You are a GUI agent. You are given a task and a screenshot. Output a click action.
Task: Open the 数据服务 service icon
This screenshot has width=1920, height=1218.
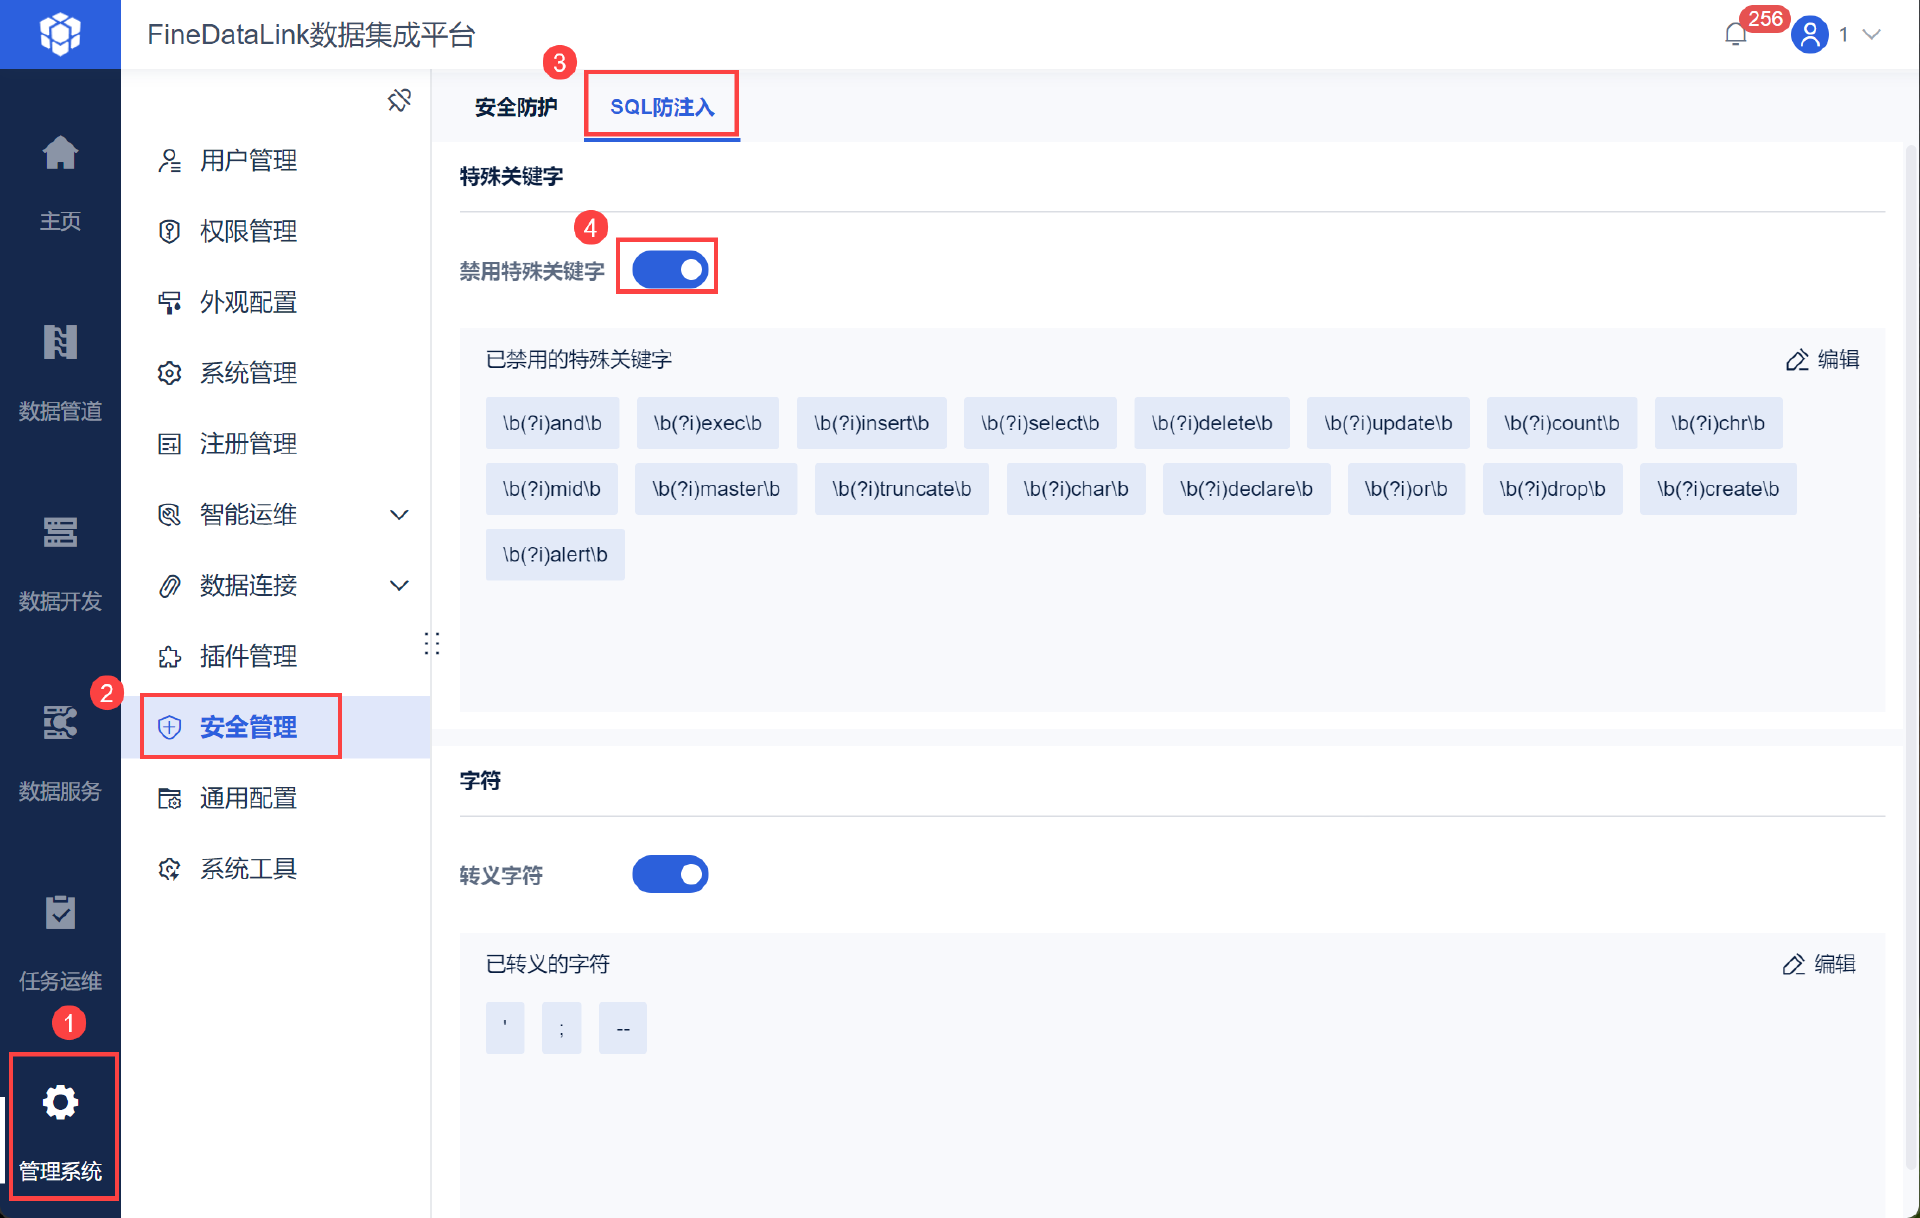pos(60,722)
